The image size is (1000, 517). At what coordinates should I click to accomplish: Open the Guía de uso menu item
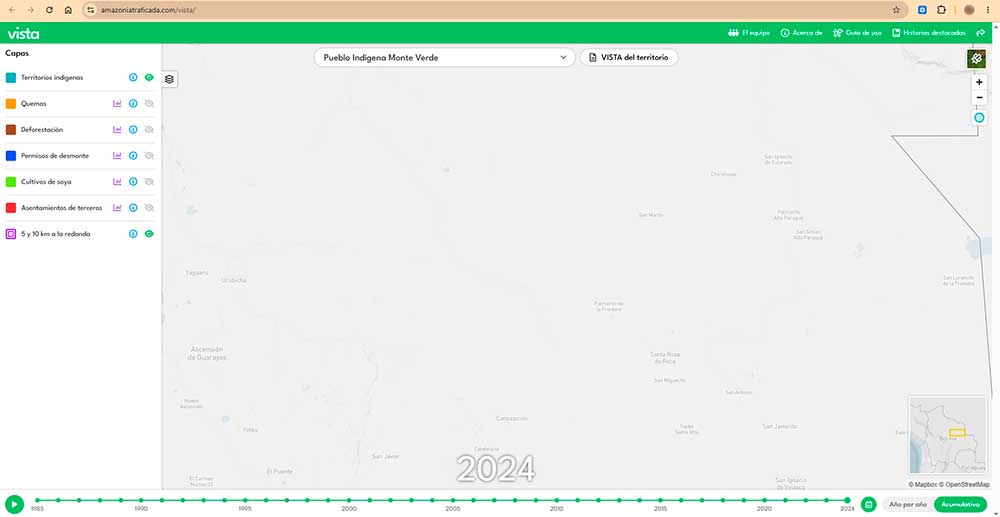858,33
